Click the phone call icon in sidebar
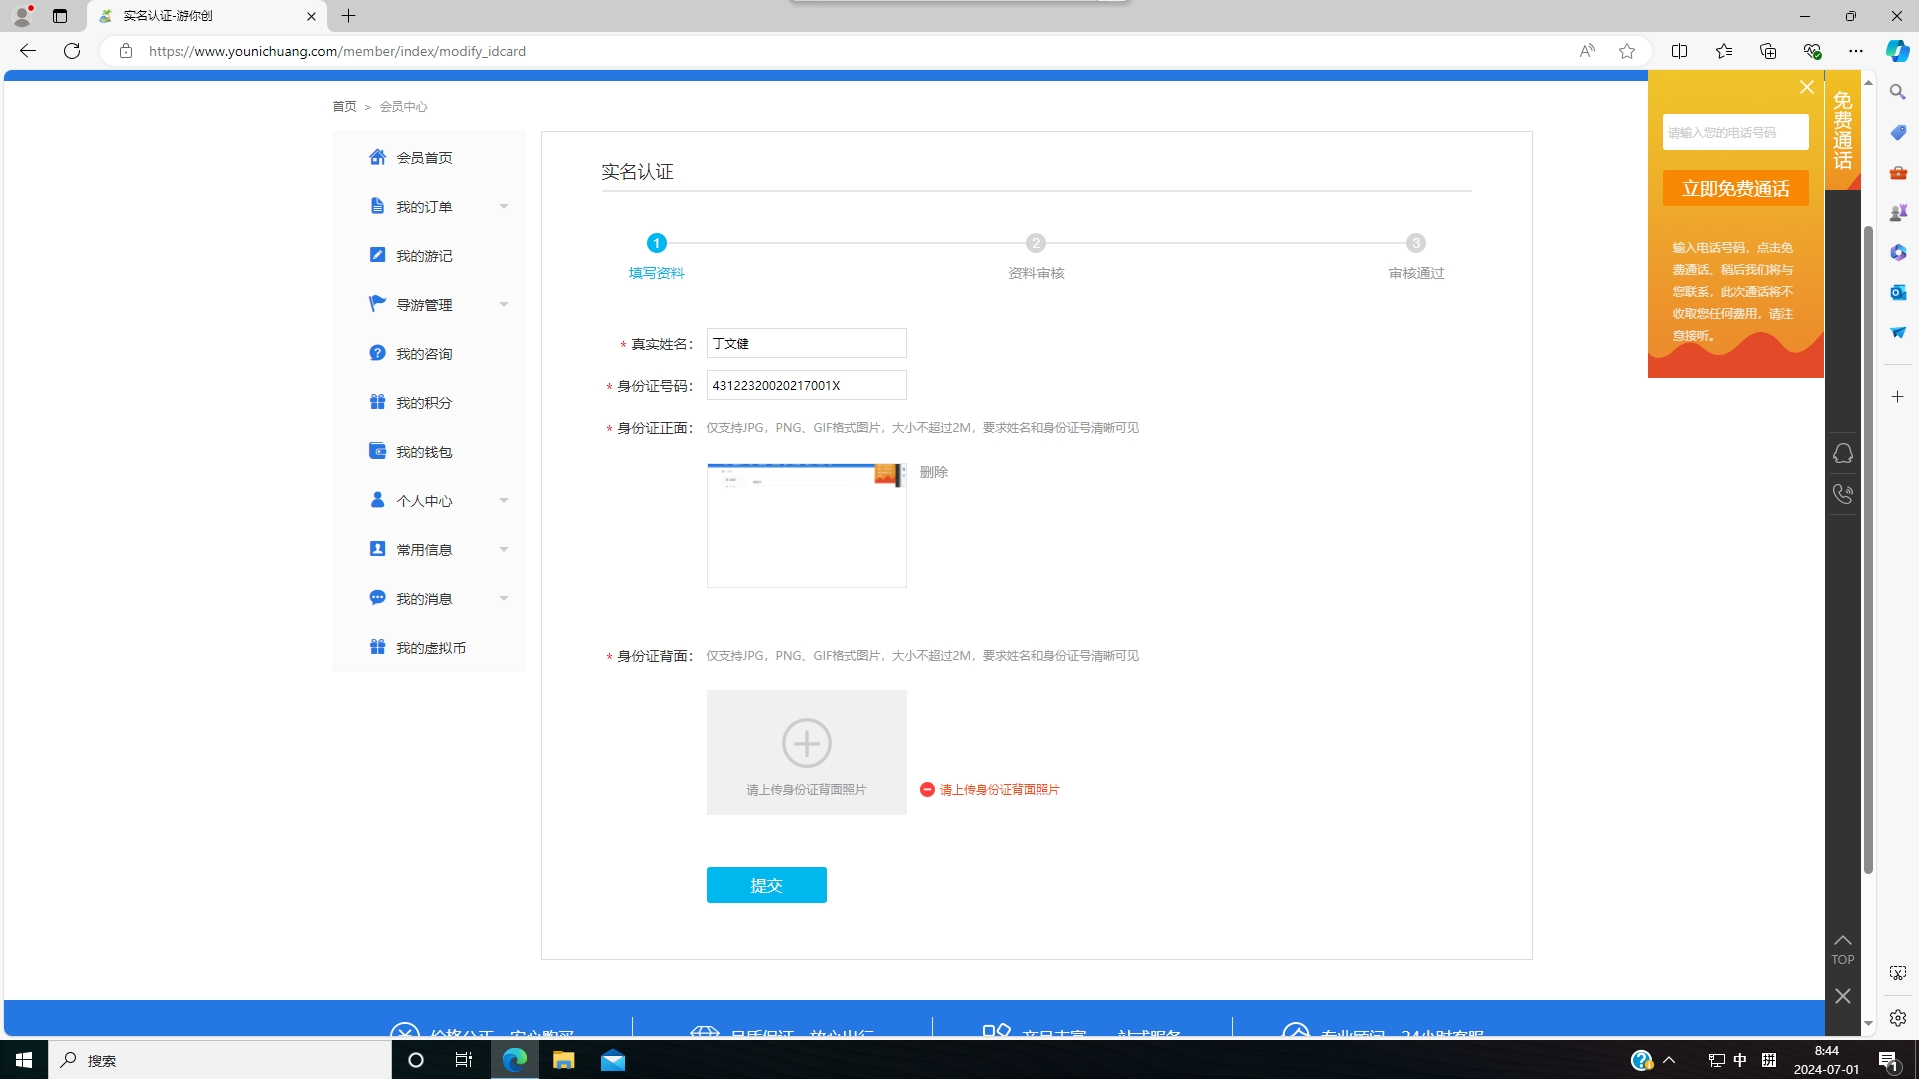1919x1079 pixels. [x=1842, y=494]
